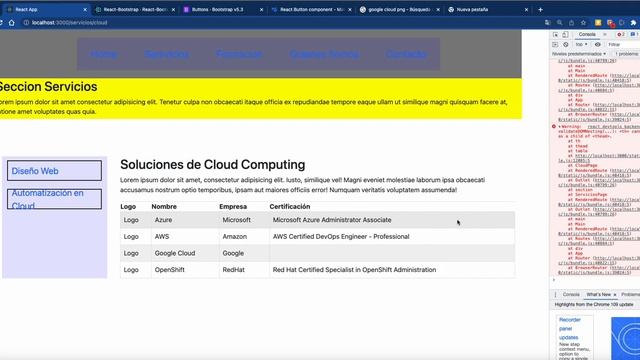The image size is (640, 360).
Task: Toggle DevTools device toolbar icon
Action: tap(565, 35)
